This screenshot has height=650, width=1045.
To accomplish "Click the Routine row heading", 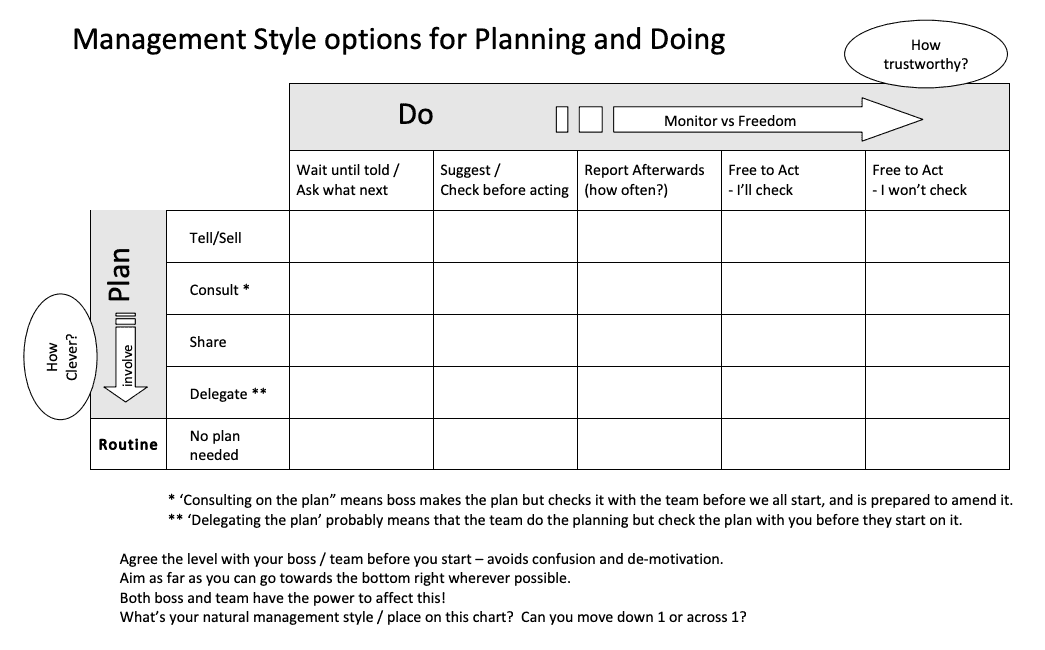I will (128, 445).
